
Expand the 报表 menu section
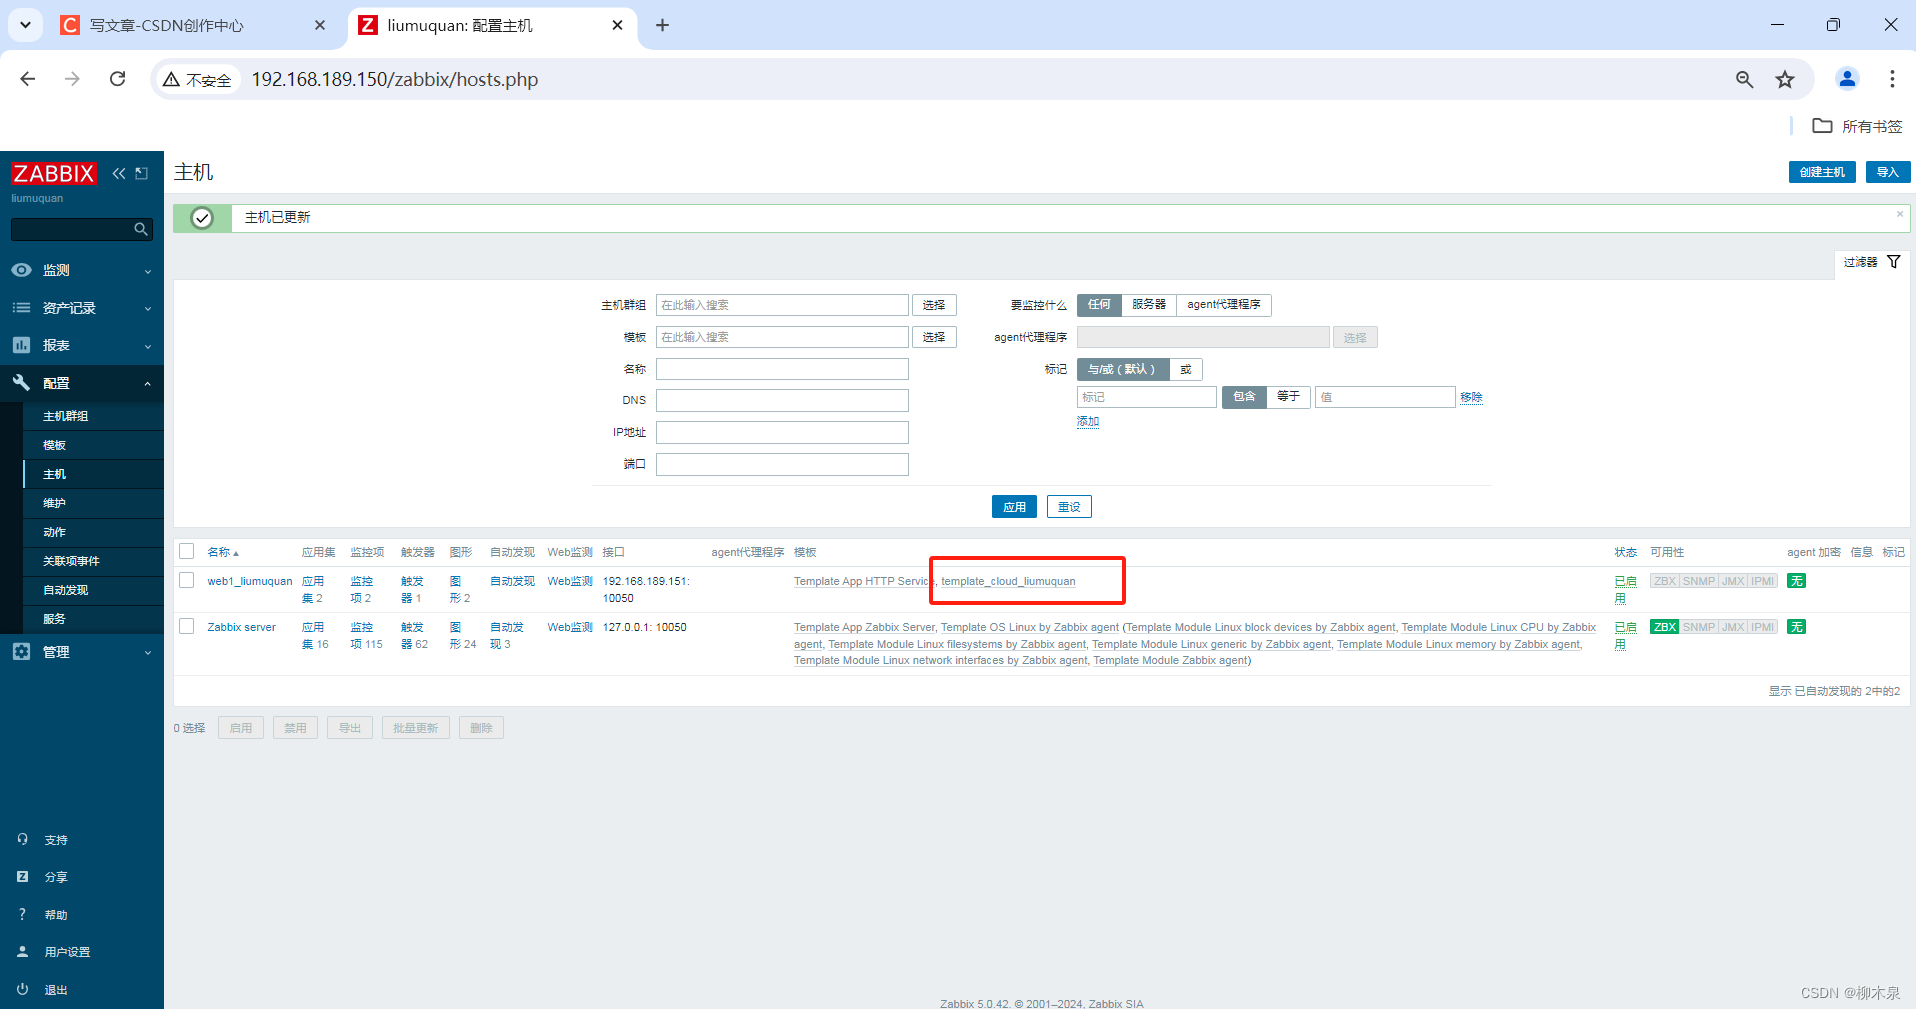tap(82, 345)
